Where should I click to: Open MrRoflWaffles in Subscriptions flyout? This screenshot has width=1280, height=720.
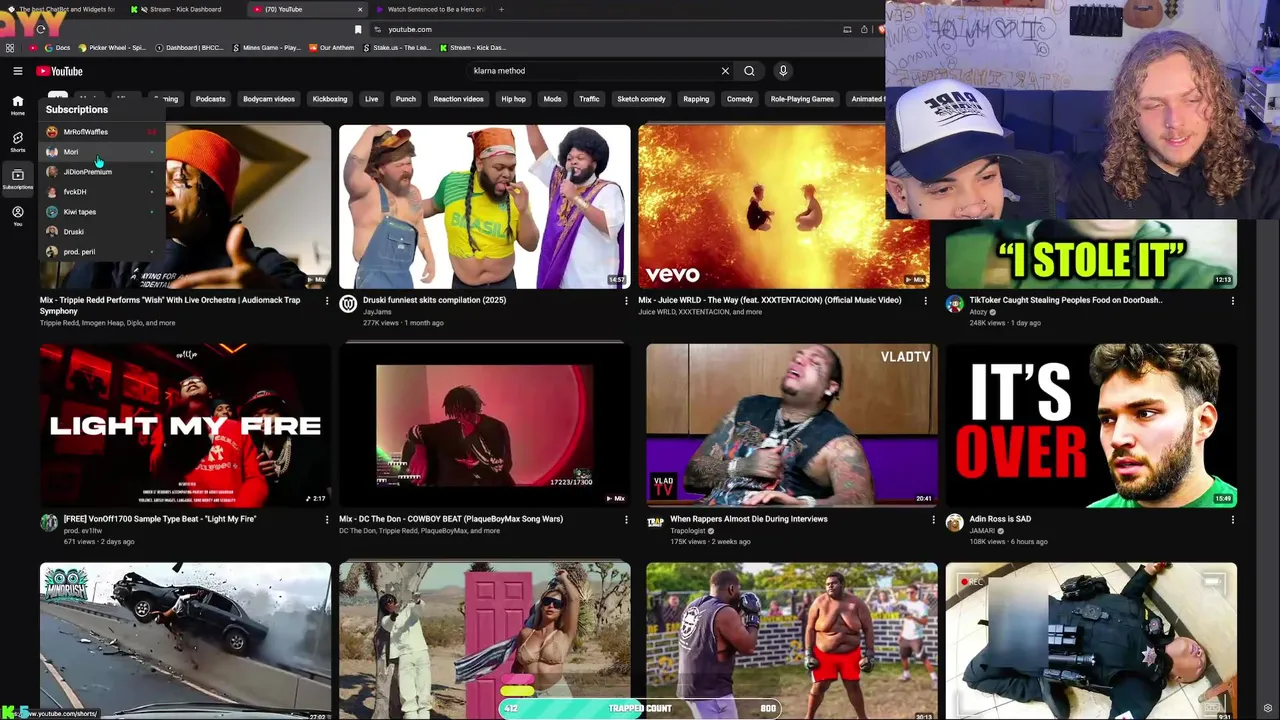[101, 132]
